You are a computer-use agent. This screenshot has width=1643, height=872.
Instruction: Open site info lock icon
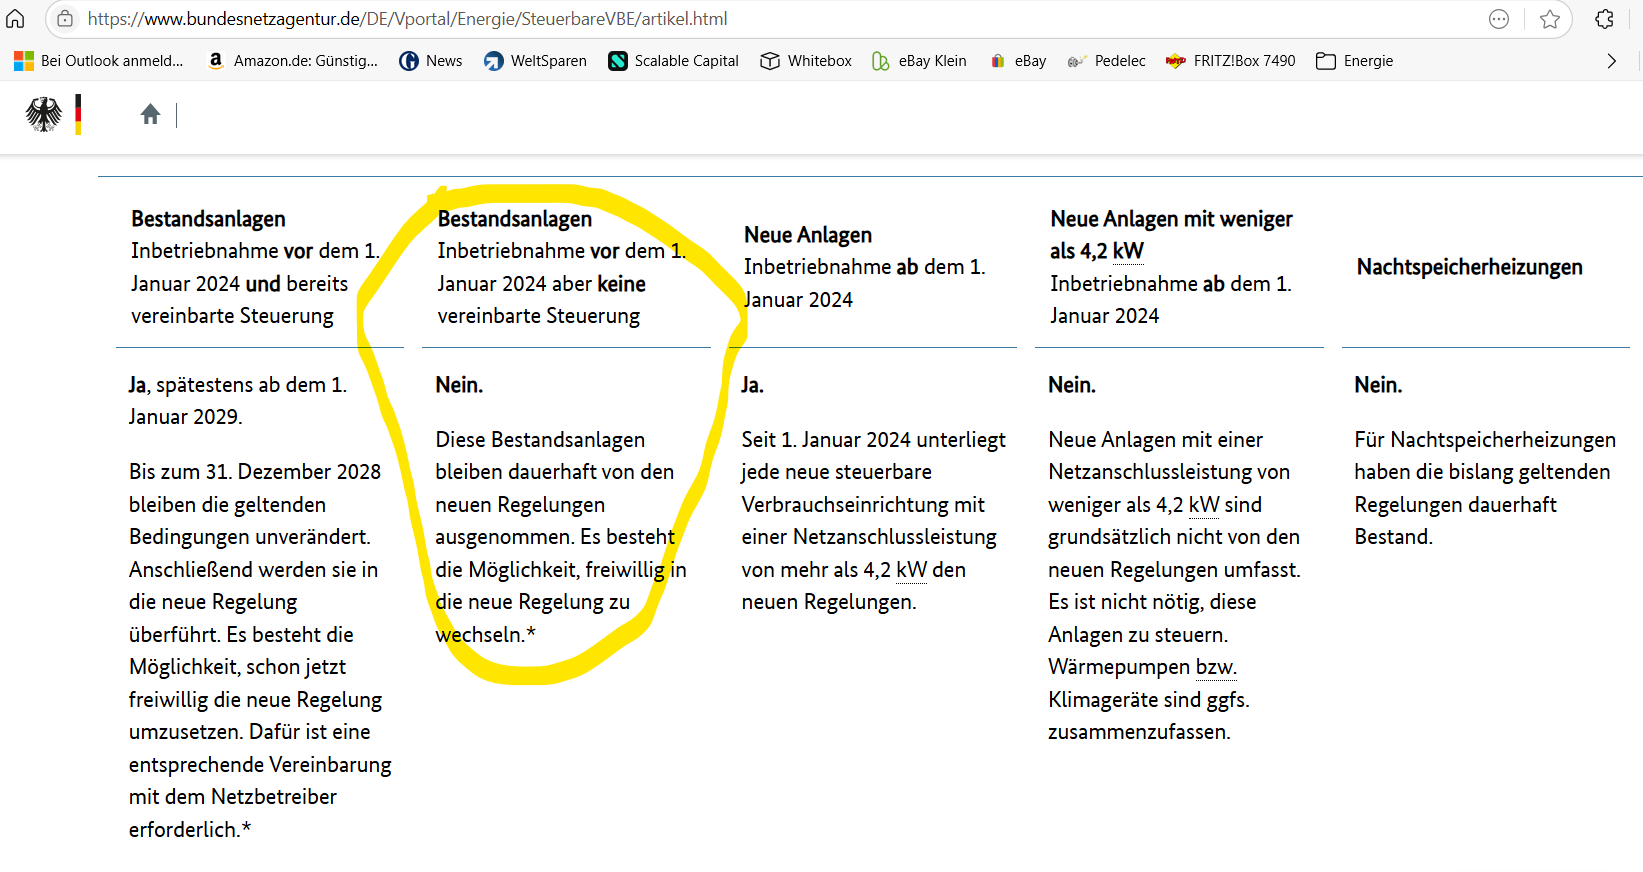coord(65,19)
